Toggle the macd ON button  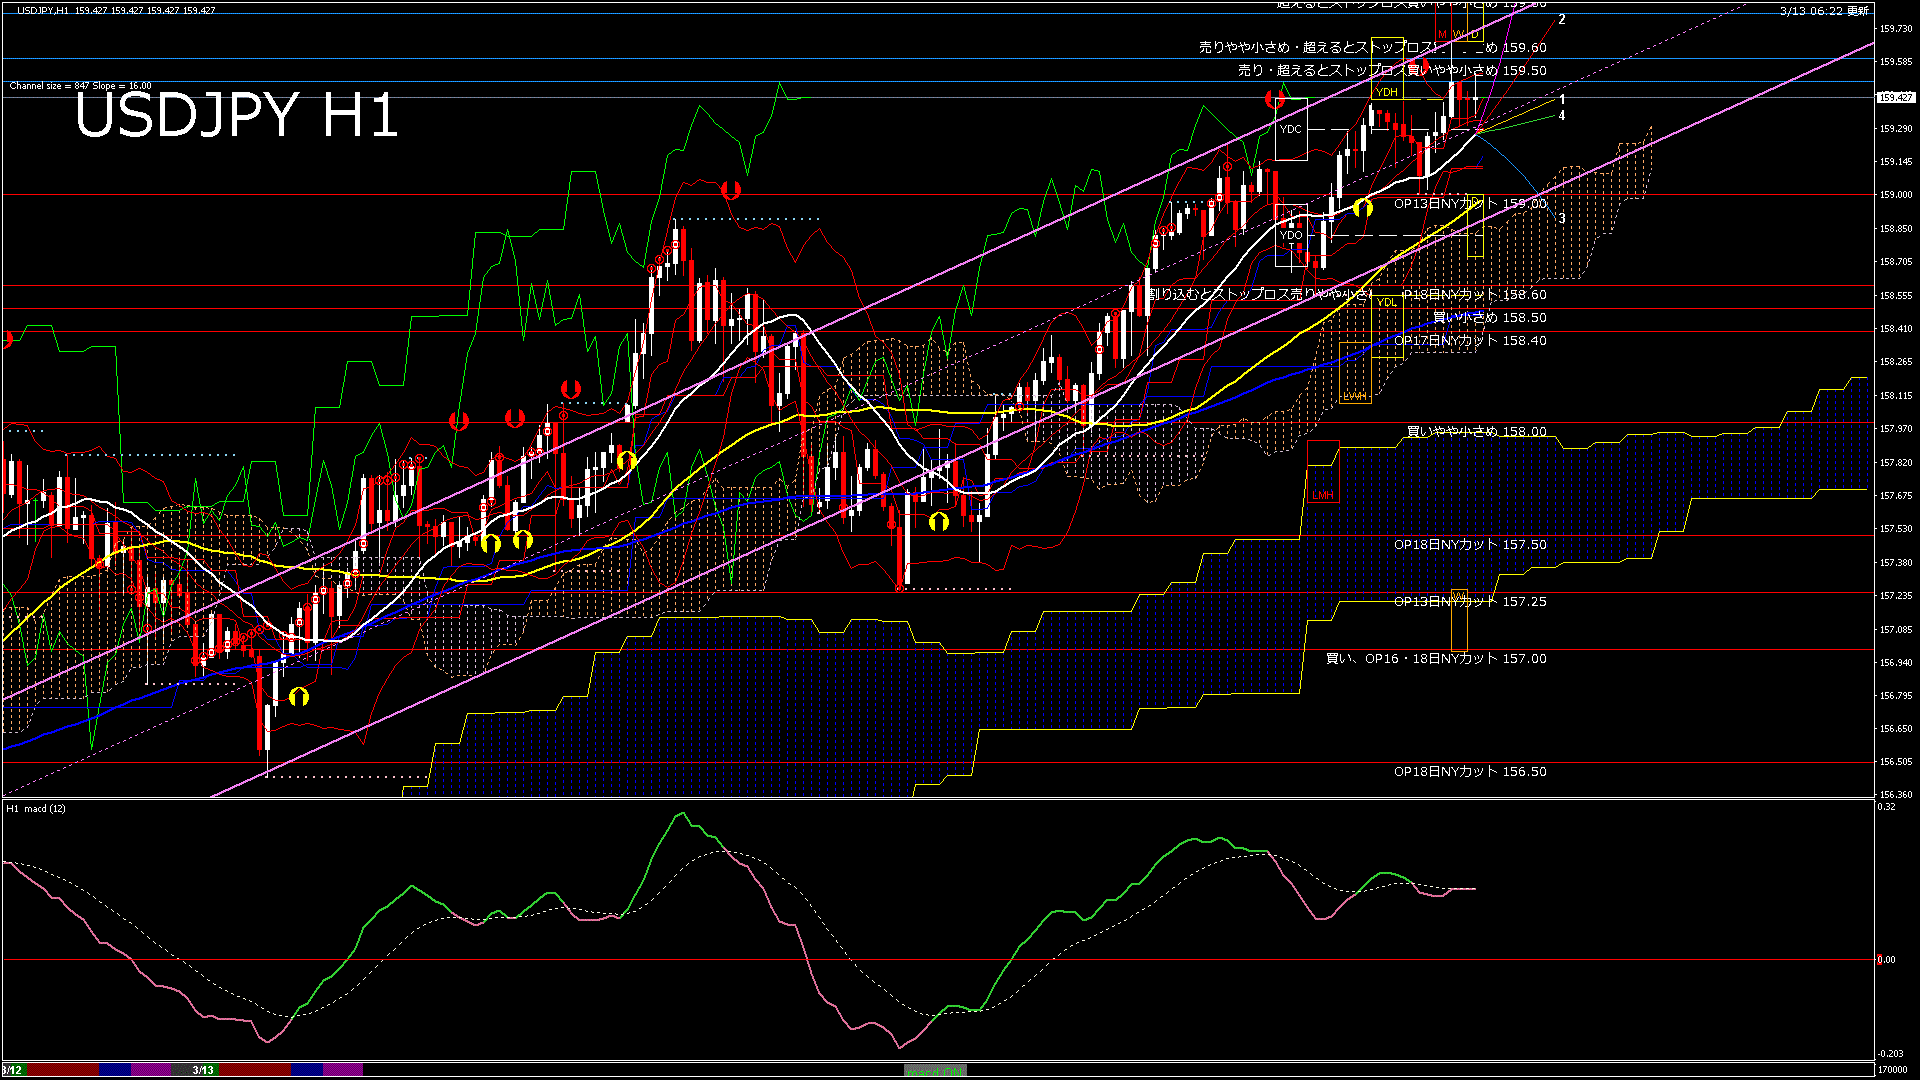pos(935,1071)
